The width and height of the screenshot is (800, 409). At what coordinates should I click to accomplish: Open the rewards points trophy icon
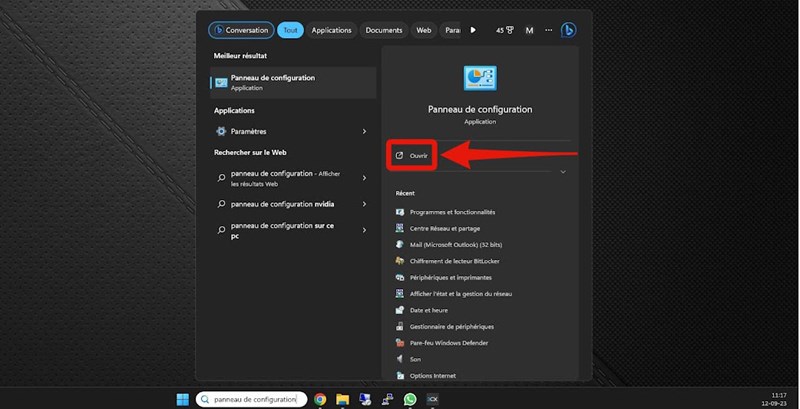click(x=511, y=30)
